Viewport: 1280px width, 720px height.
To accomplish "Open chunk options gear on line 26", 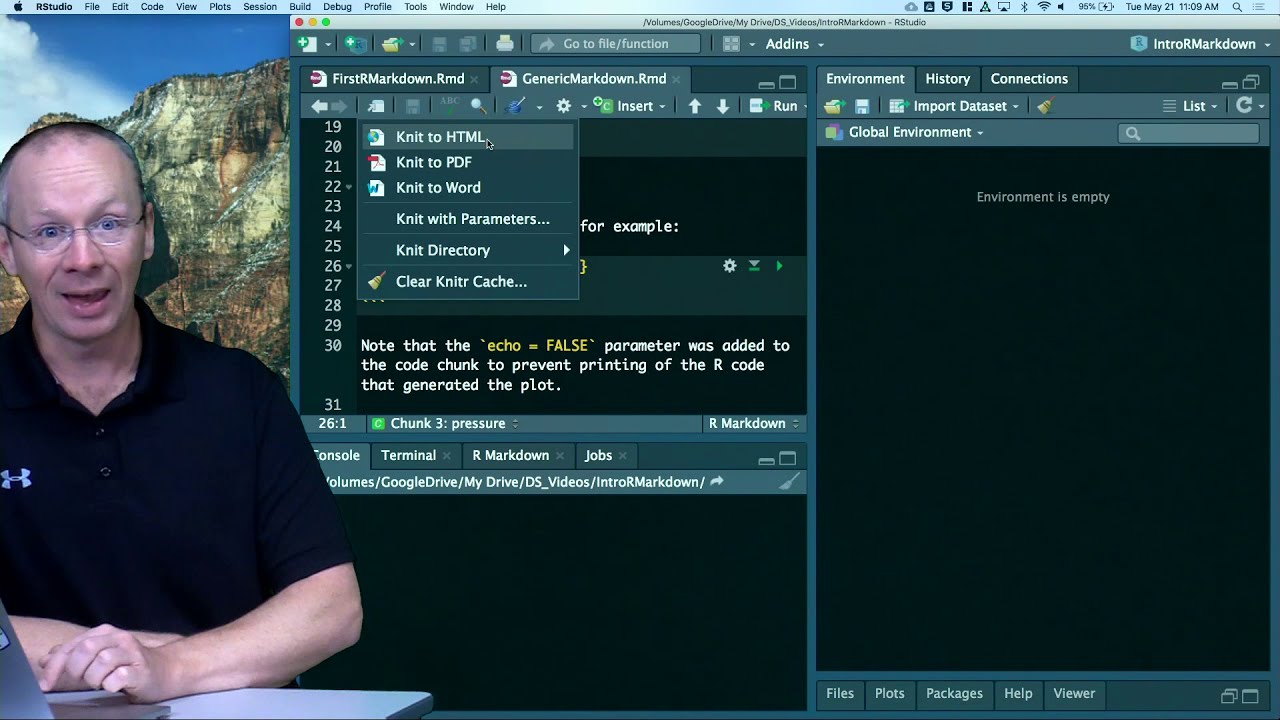I will [730, 266].
